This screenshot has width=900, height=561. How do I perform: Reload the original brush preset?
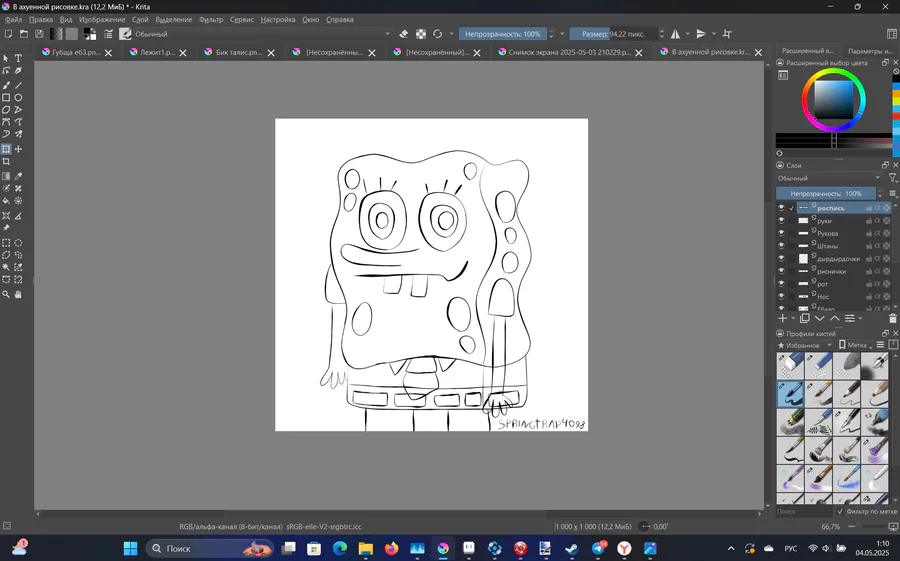[x=437, y=34]
